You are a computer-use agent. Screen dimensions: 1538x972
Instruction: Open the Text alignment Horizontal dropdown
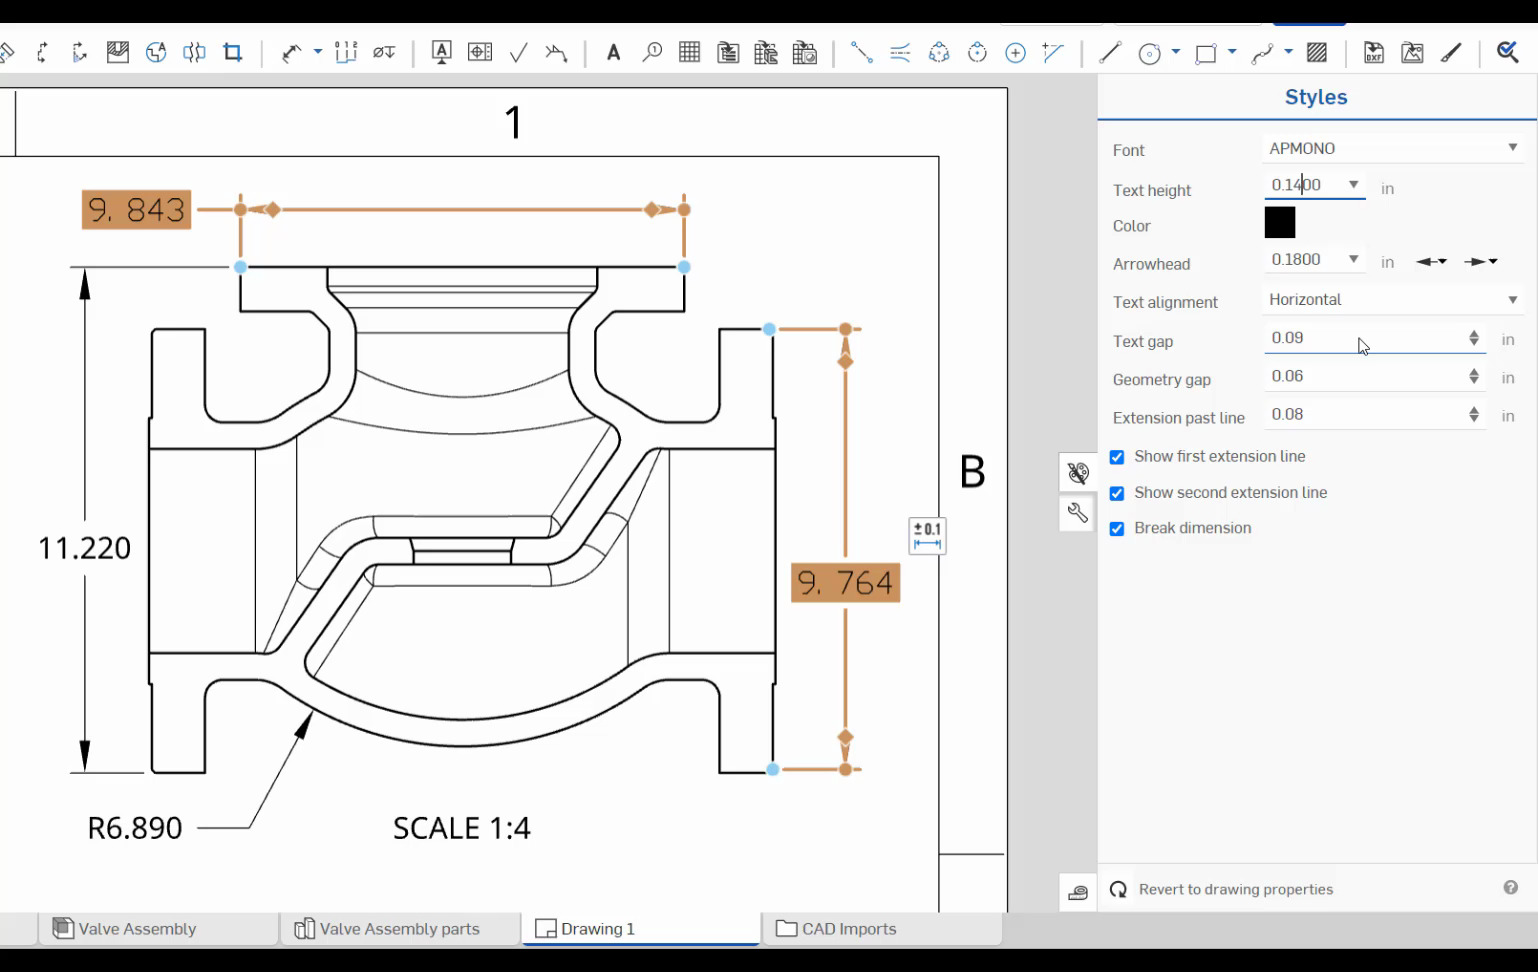pos(1393,300)
